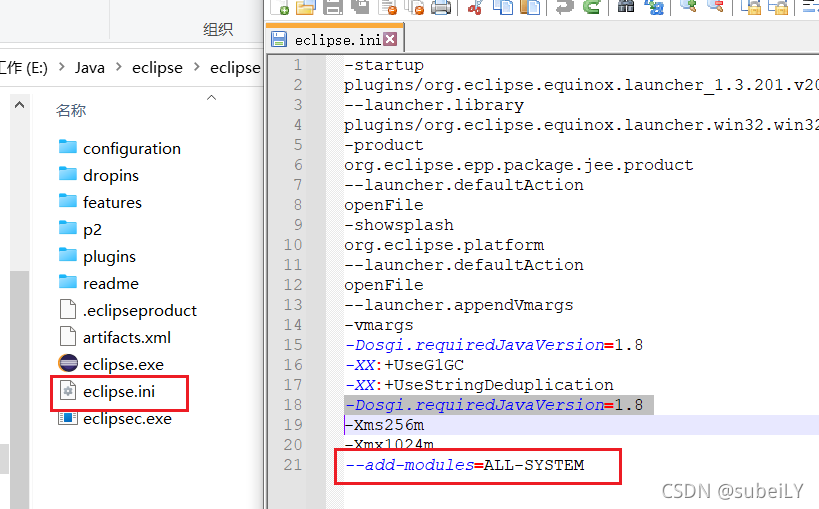Click the Copy toolbar icon
The image size is (819, 509).
click(x=502, y=7)
